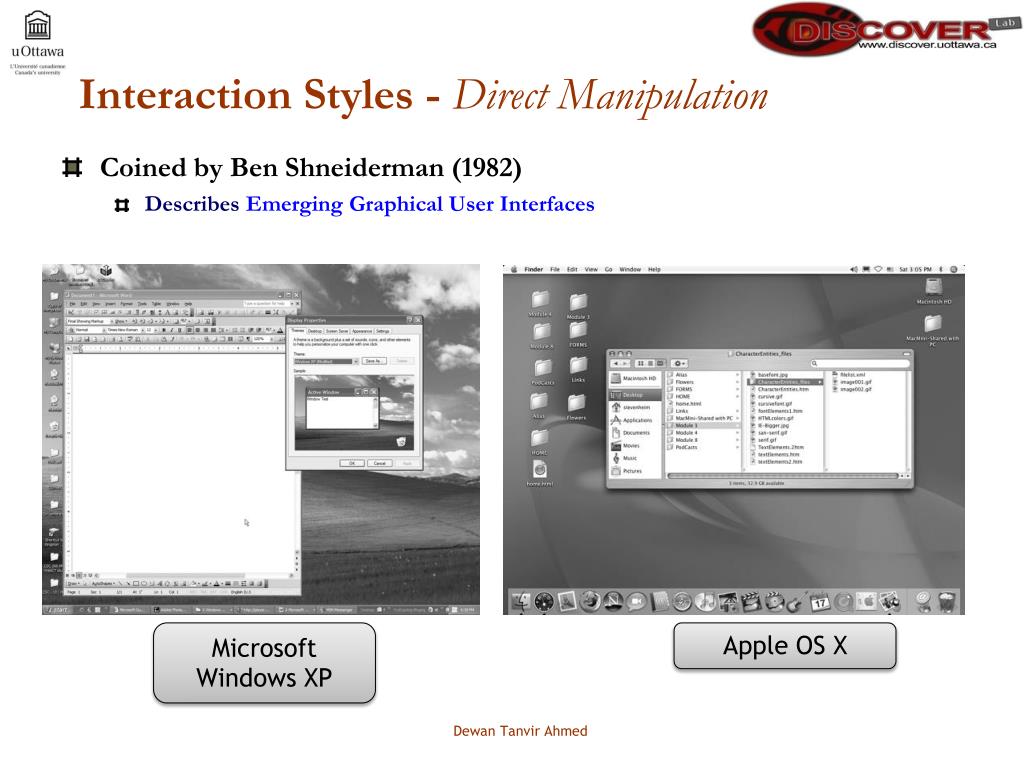Image resolution: width=1024 pixels, height=768 pixels.
Task: Open the Finder icon in the Mac dock
Action: click(520, 601)
